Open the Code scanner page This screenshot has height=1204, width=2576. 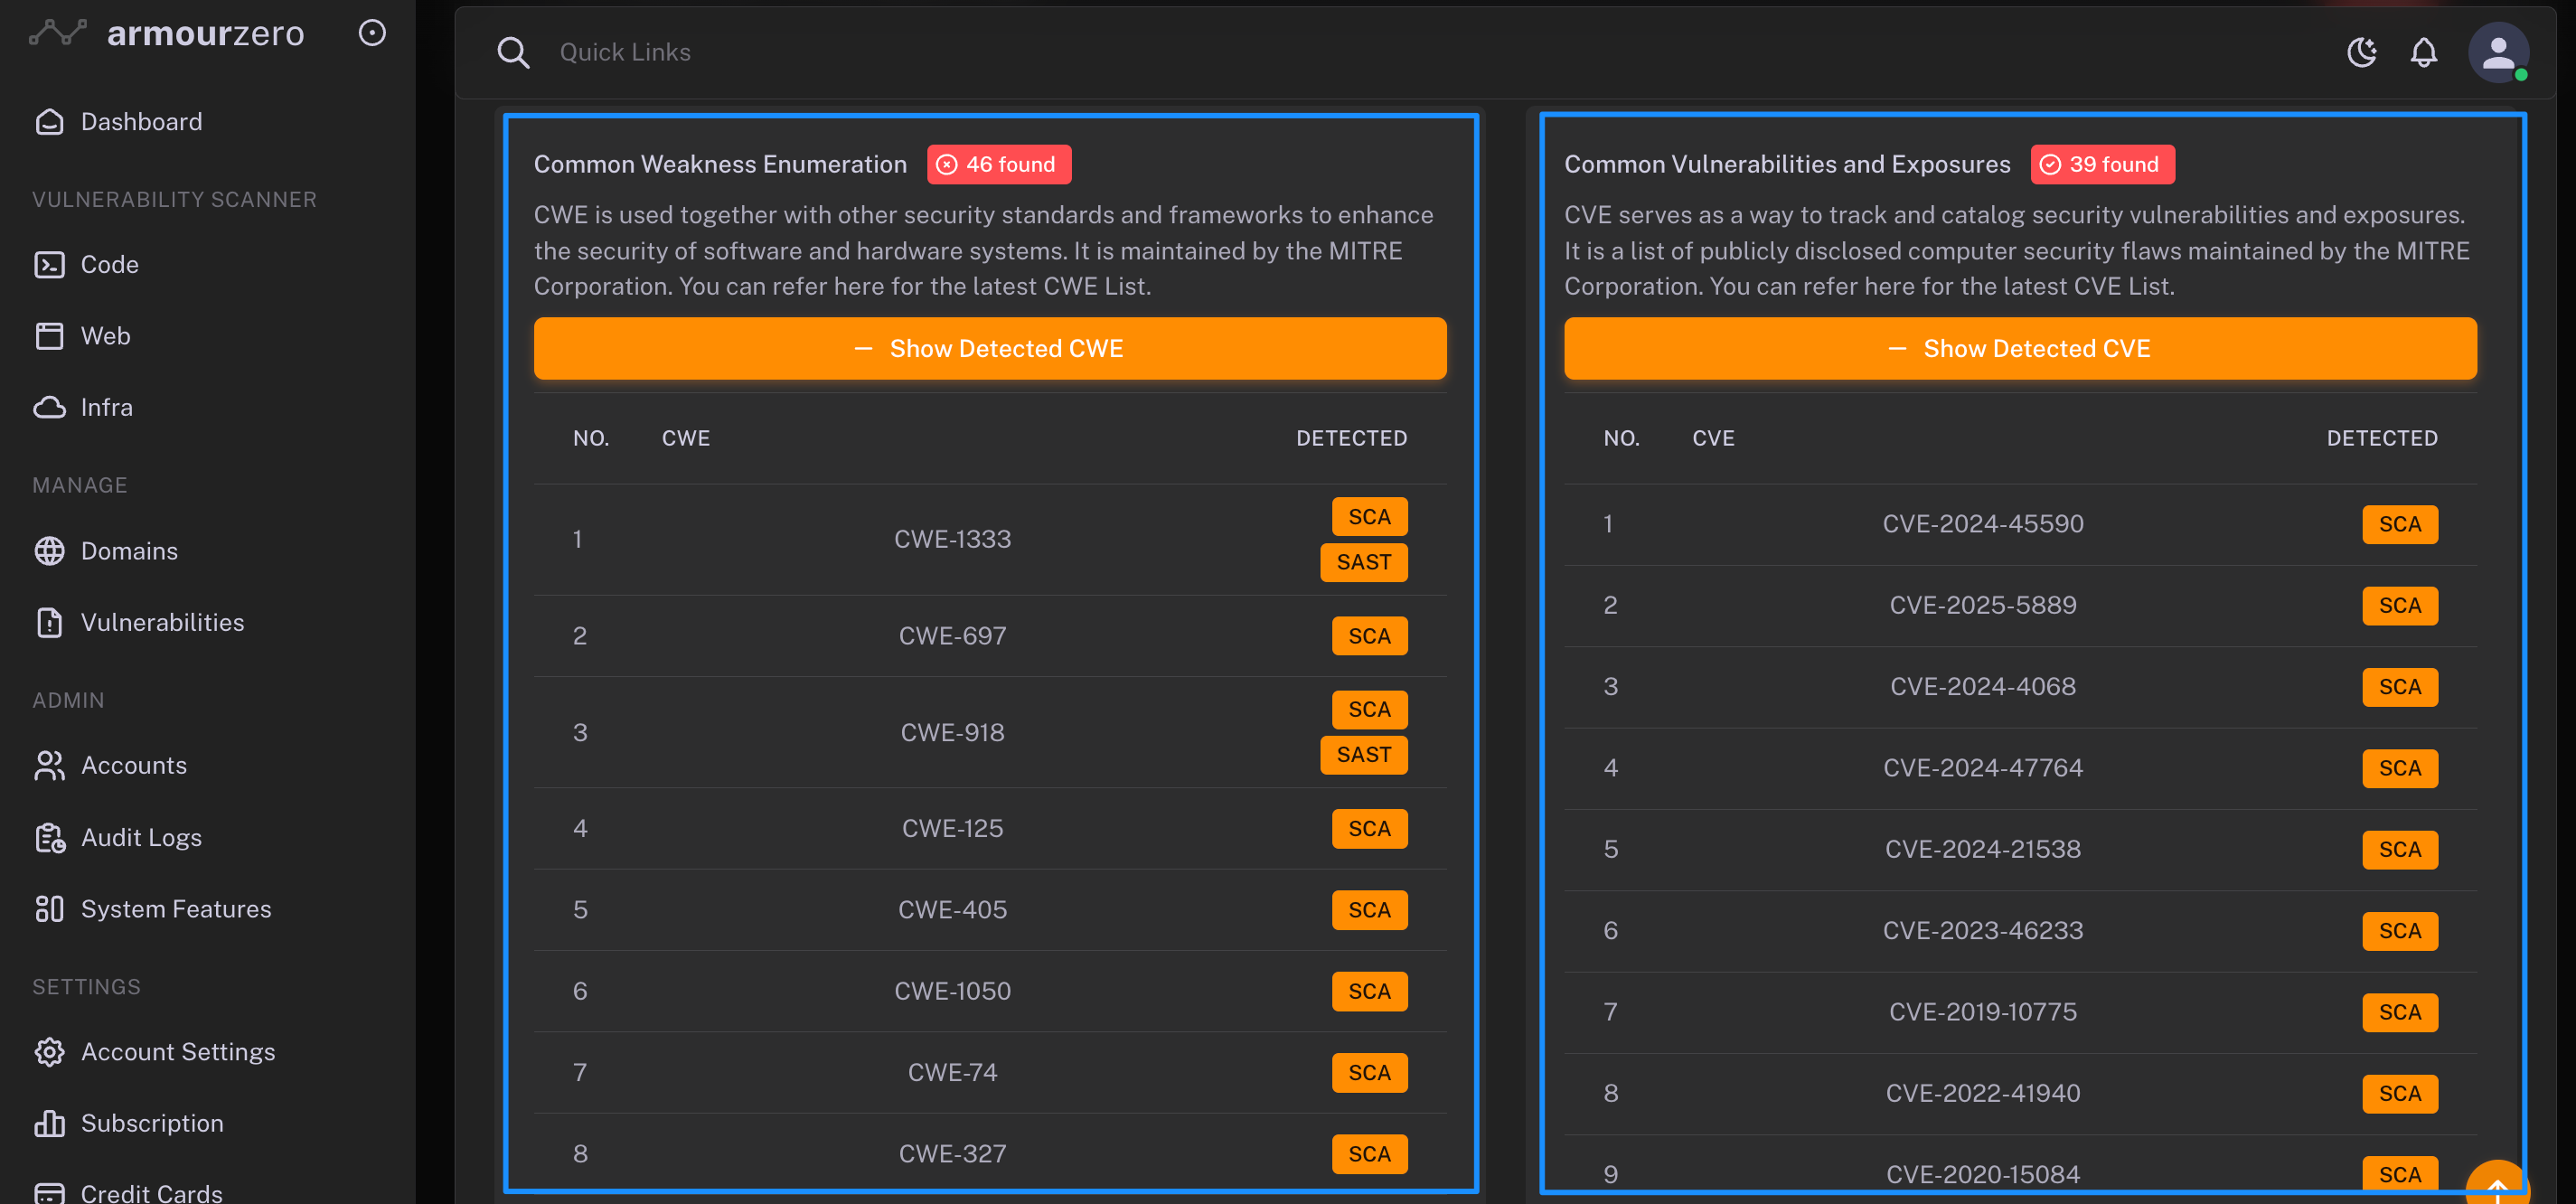[109, 265]
